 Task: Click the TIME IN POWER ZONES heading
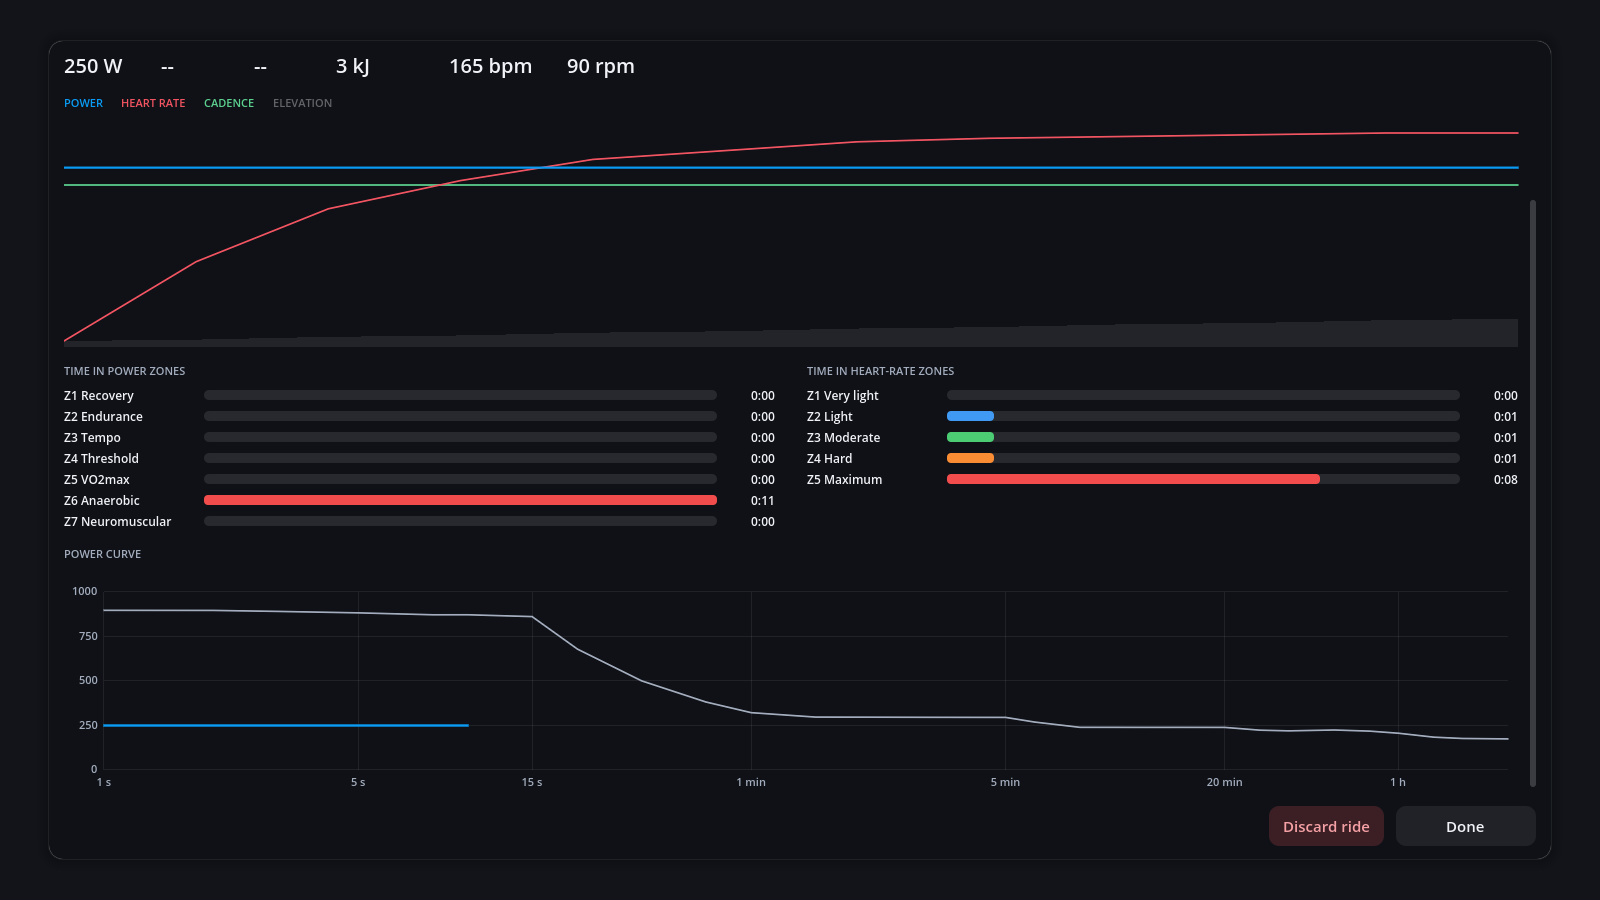tap(125, 371)
